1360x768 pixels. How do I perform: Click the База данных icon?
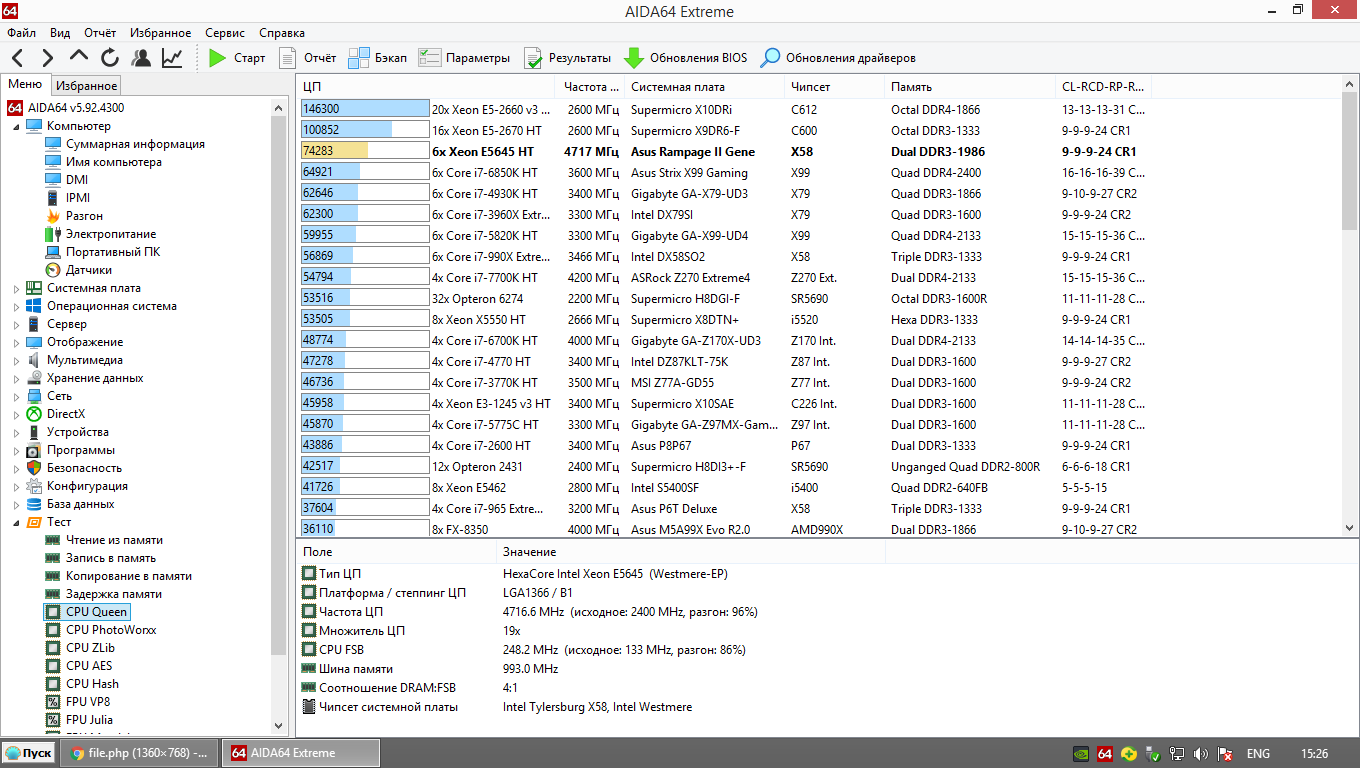[x=33, y=504]
